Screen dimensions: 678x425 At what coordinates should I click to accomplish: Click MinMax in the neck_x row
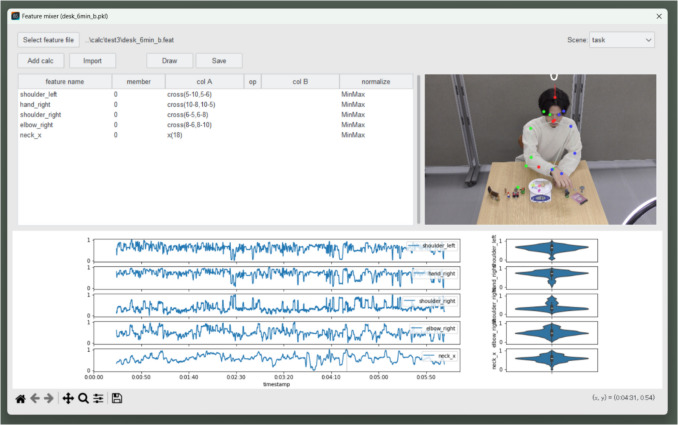coord(353,135)
